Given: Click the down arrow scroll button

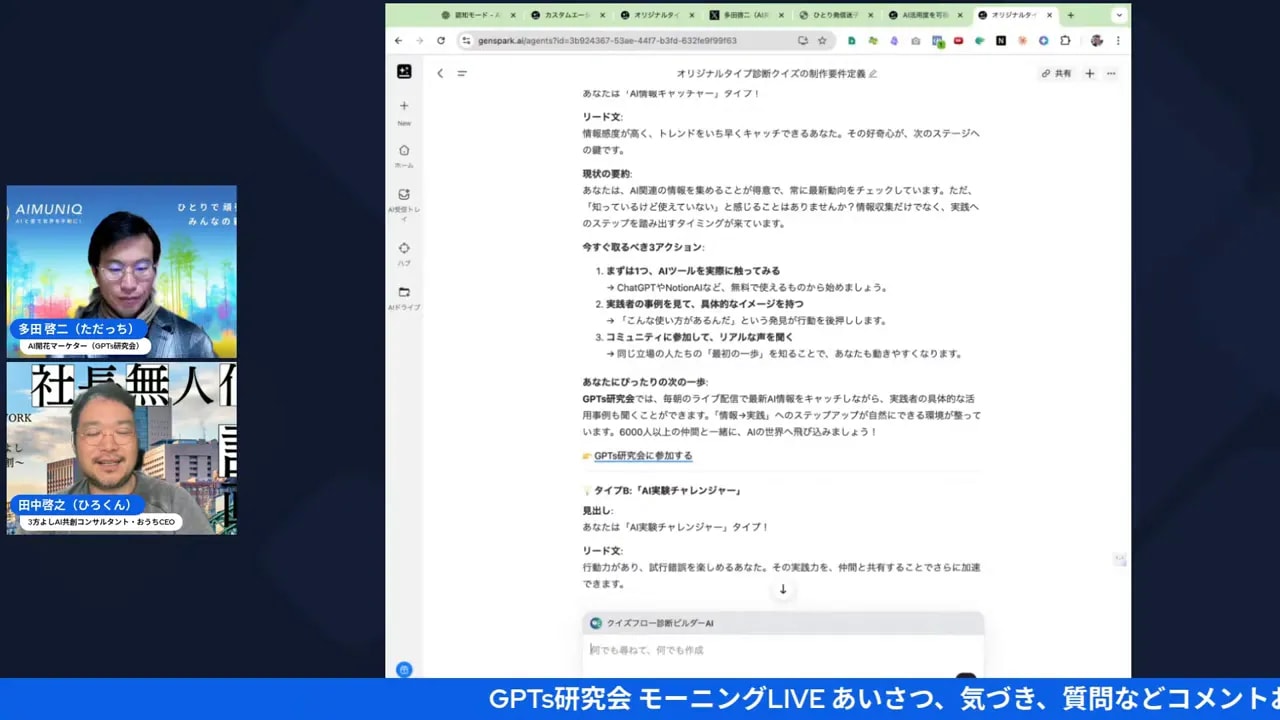Looking at the screenshot, I should pyautogui.click(x=782, y=590).
